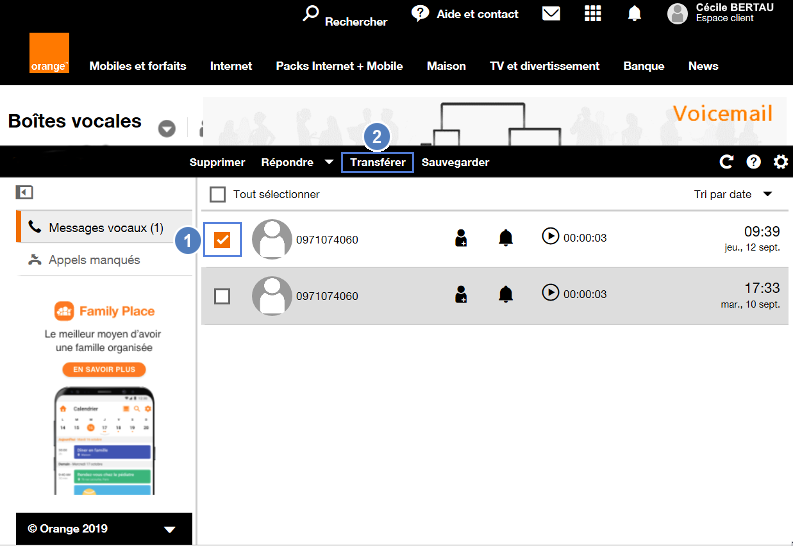Refresh the voicemail list
This screenshot has height=546, width=793.
click(726, 162)
